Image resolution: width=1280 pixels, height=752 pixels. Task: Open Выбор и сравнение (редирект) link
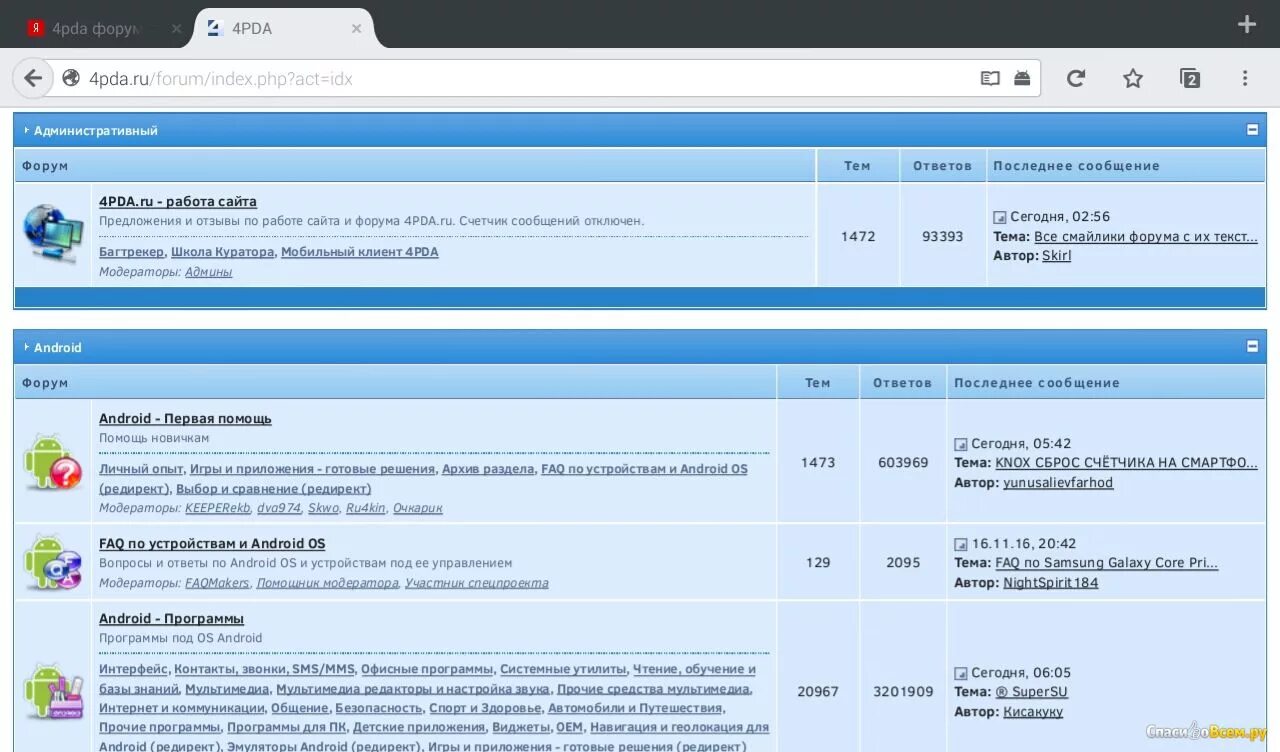(273, 489)
